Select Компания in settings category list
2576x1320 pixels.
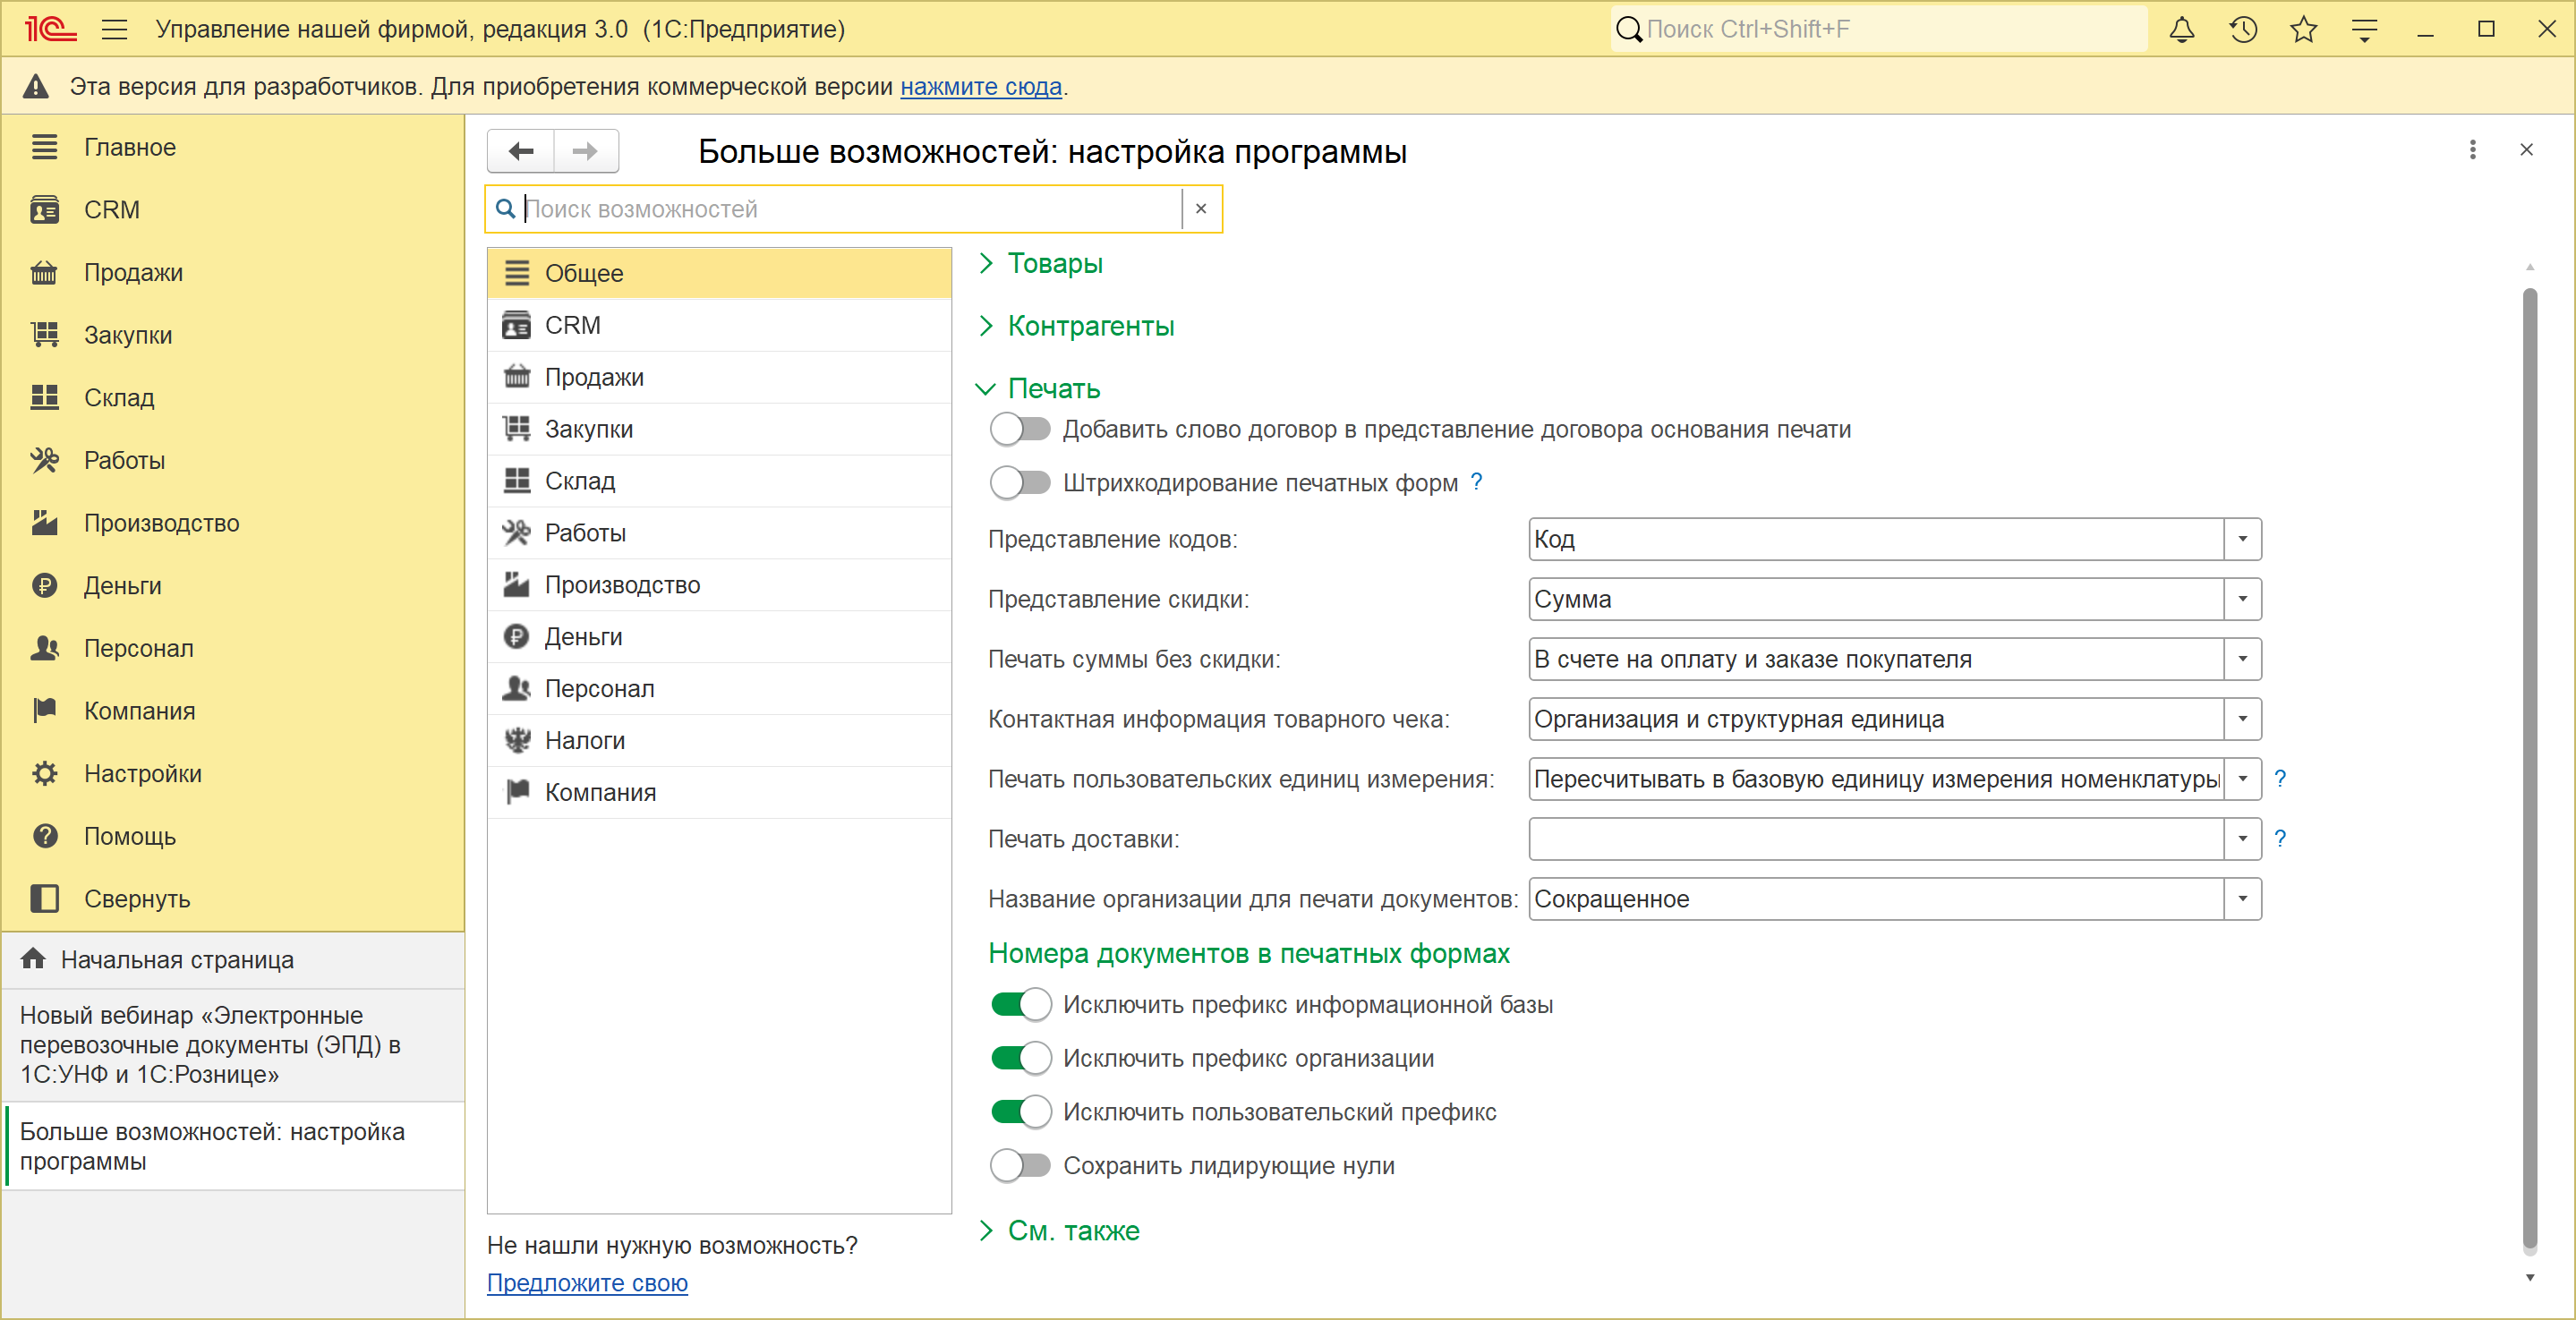click(719, 793)
